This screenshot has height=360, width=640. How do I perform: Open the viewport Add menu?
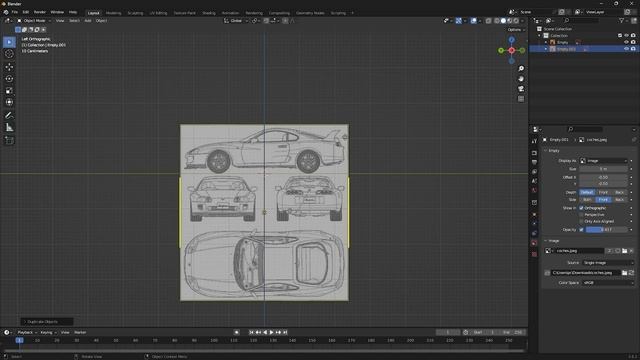pyautogui.click(x=88, y=21)
